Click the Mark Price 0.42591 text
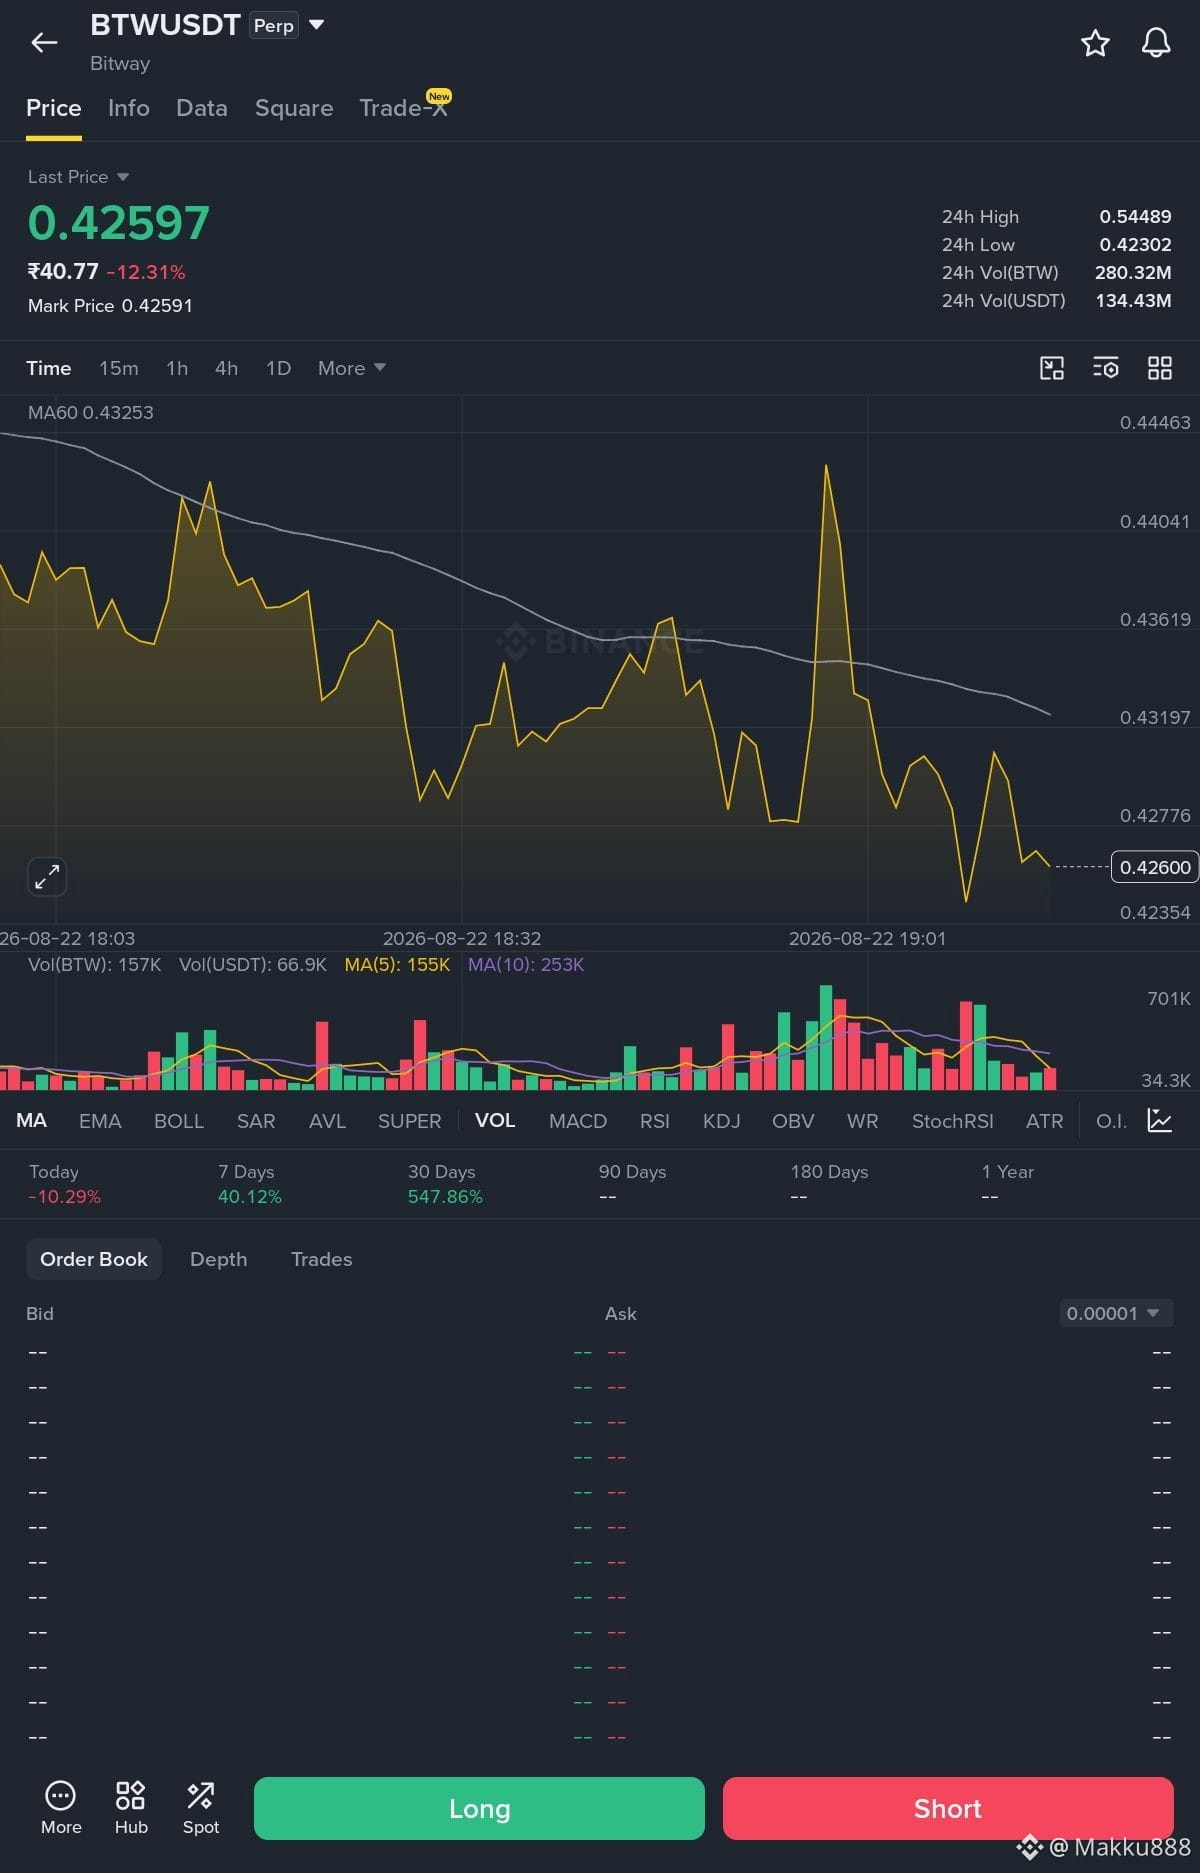This screenshot has width=1200, height=1873. pos(110,306)
